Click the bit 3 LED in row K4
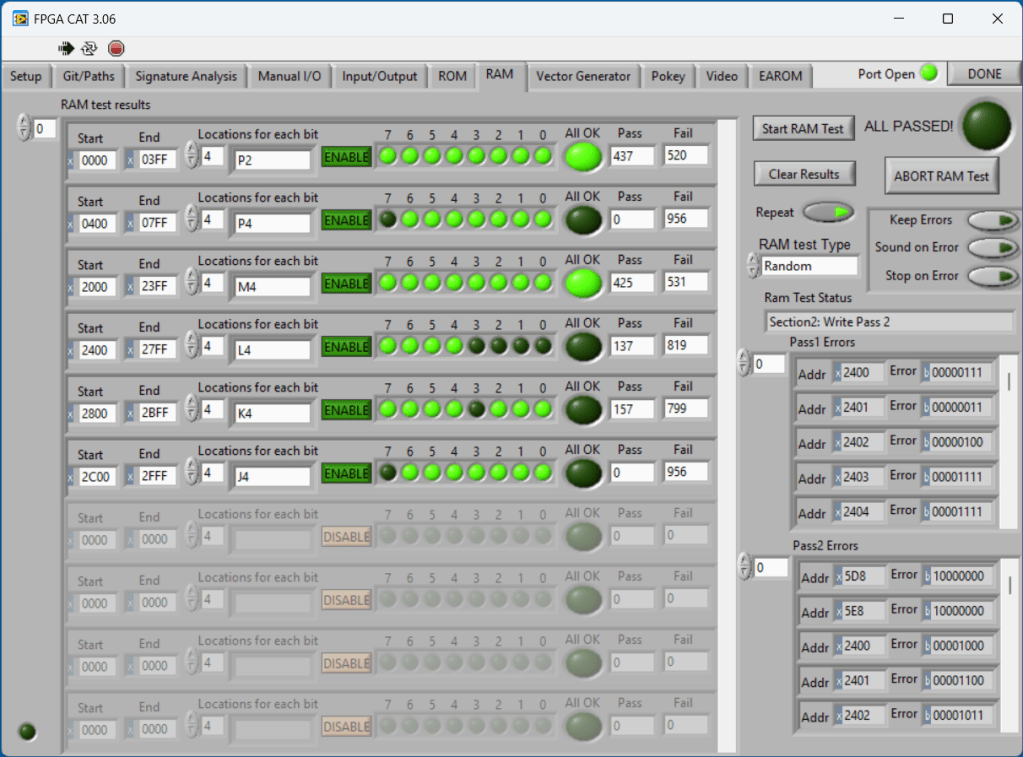The image size is (1023, 757). (476, 409)
